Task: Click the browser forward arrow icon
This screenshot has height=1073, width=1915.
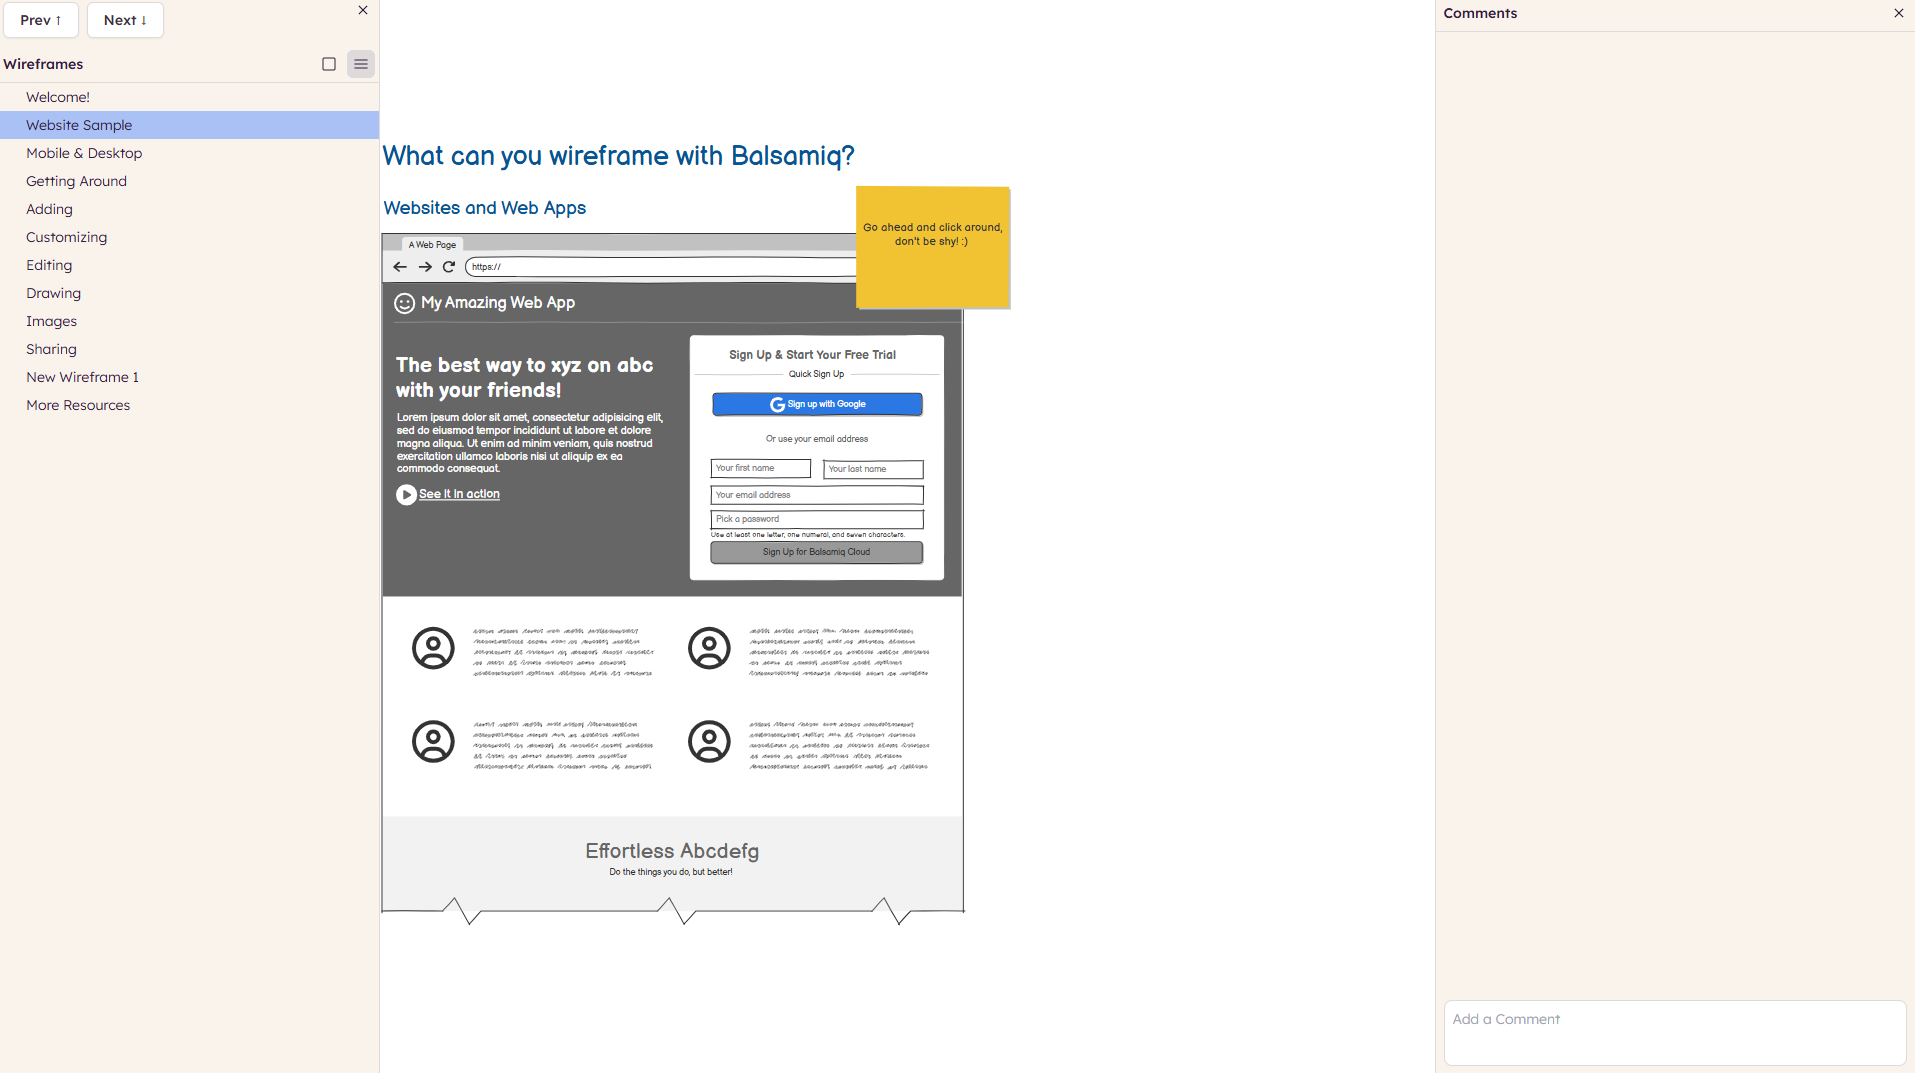Action: [425, 267]
